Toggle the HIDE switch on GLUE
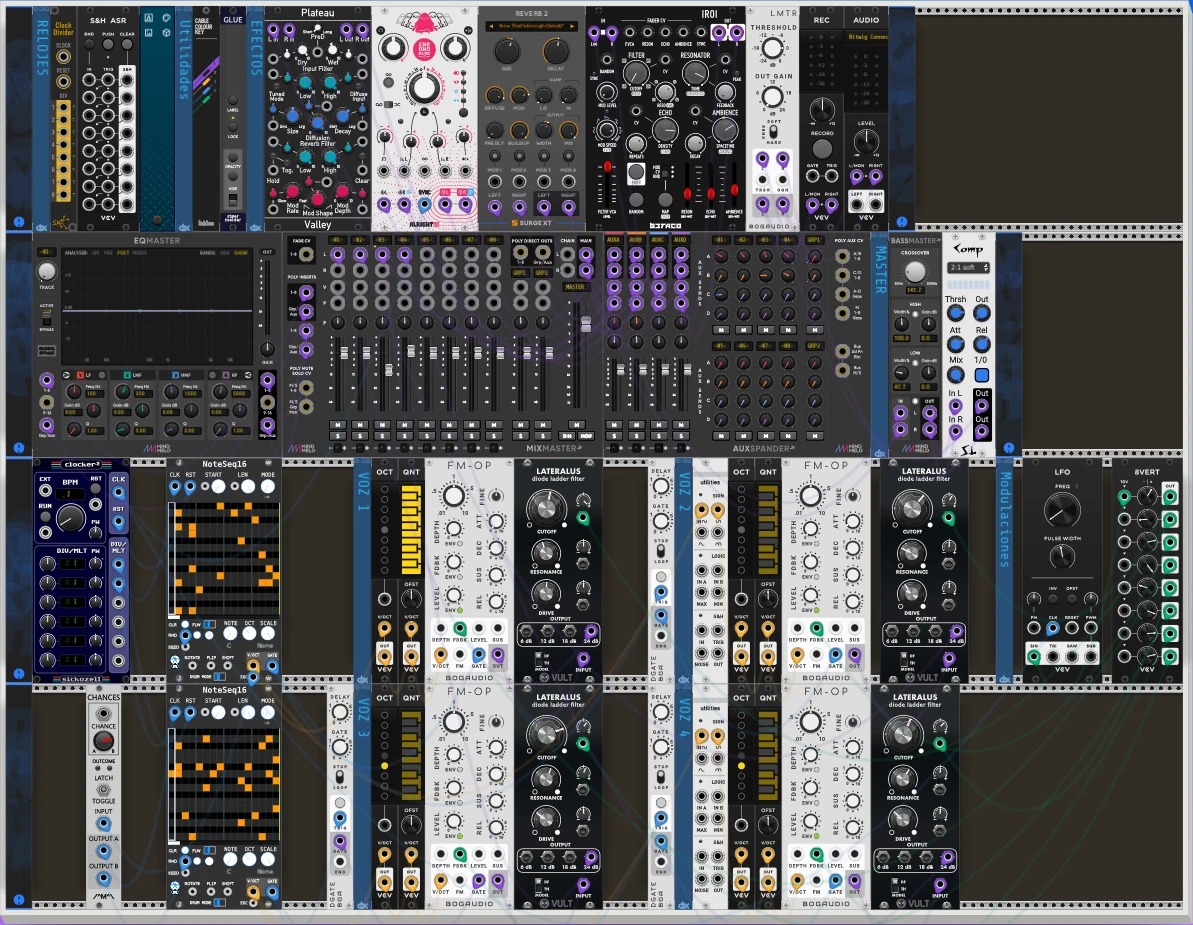Viewport: 1193px width, 925px height. coord(233,199)
